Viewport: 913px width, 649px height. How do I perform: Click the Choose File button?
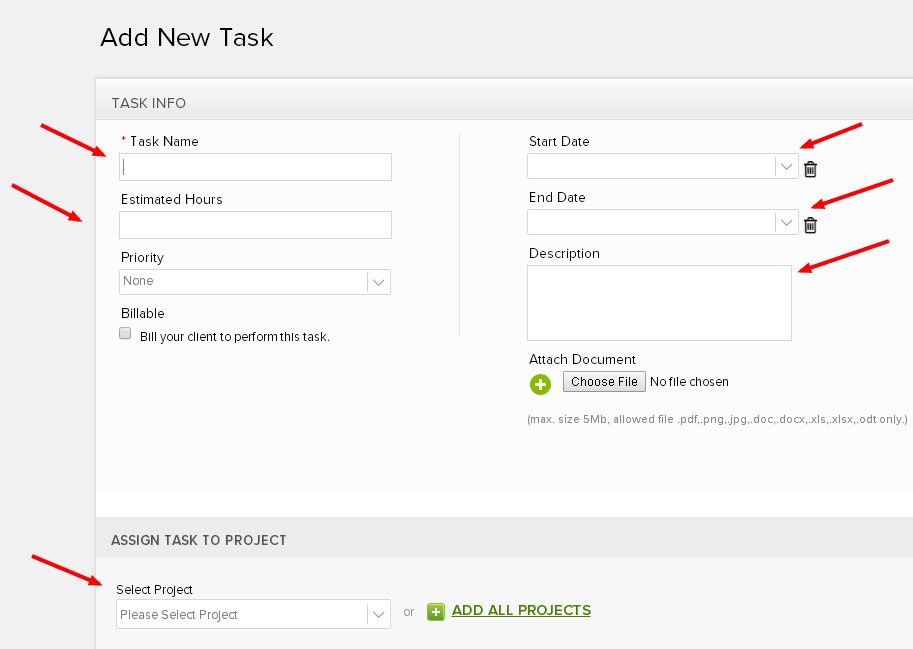click(604, 382)
